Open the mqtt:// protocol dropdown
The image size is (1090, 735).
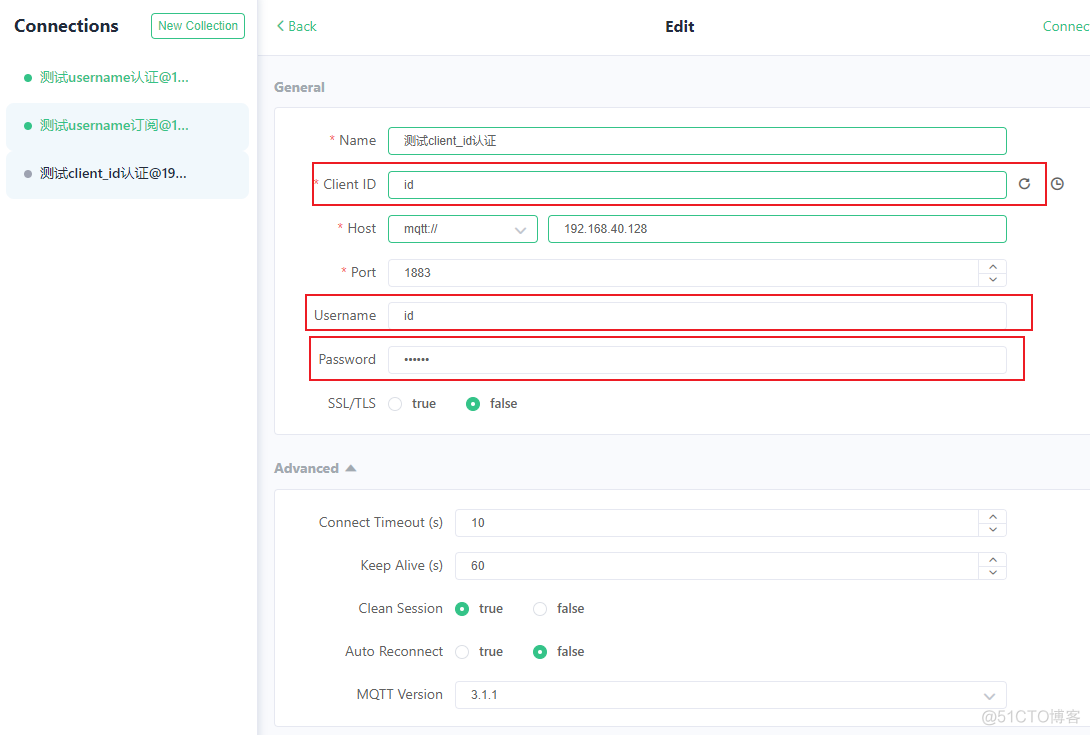(463, 229)
